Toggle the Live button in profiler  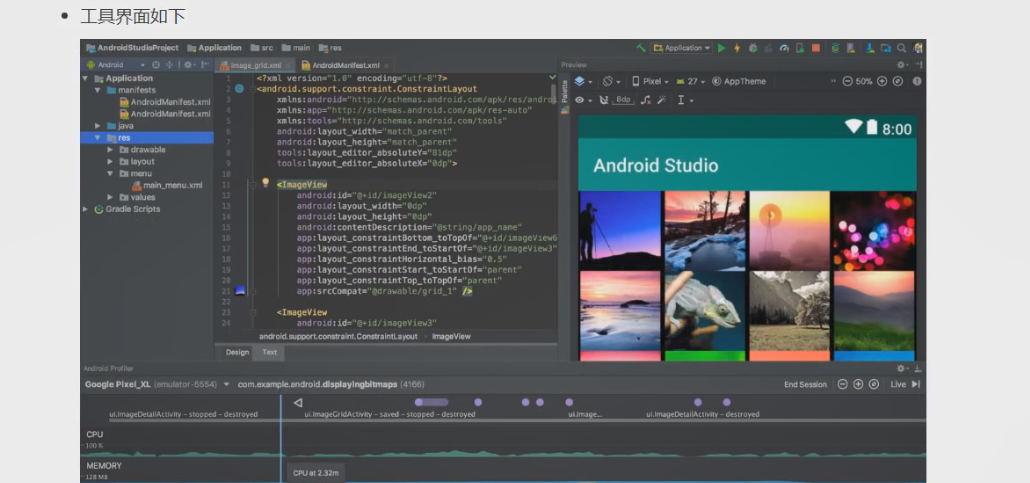903,384
